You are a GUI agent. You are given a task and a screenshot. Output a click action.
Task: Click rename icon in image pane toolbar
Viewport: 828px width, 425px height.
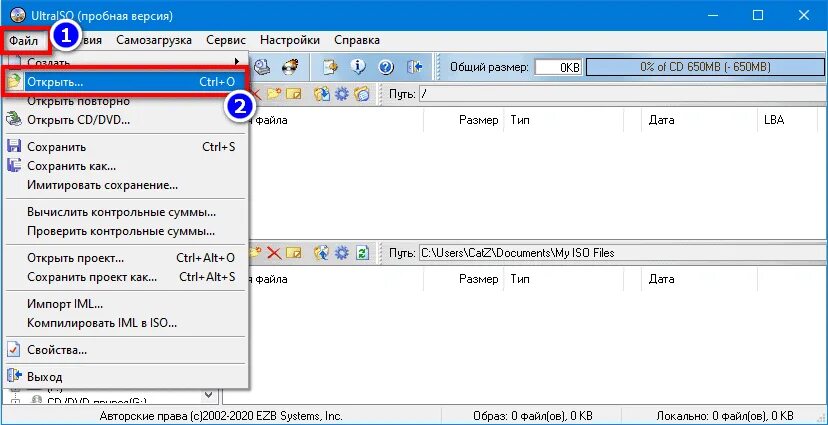pyautogui.click(x=293, y=95)
